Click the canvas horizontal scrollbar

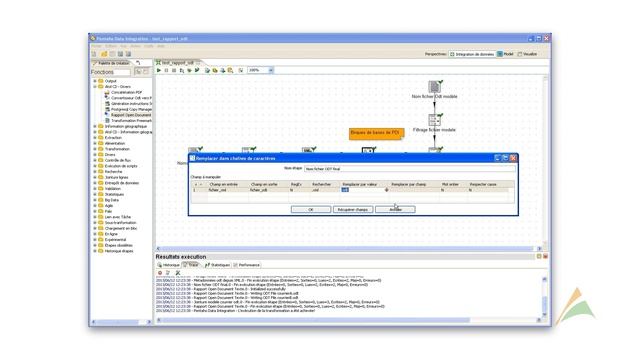point(348,248)
